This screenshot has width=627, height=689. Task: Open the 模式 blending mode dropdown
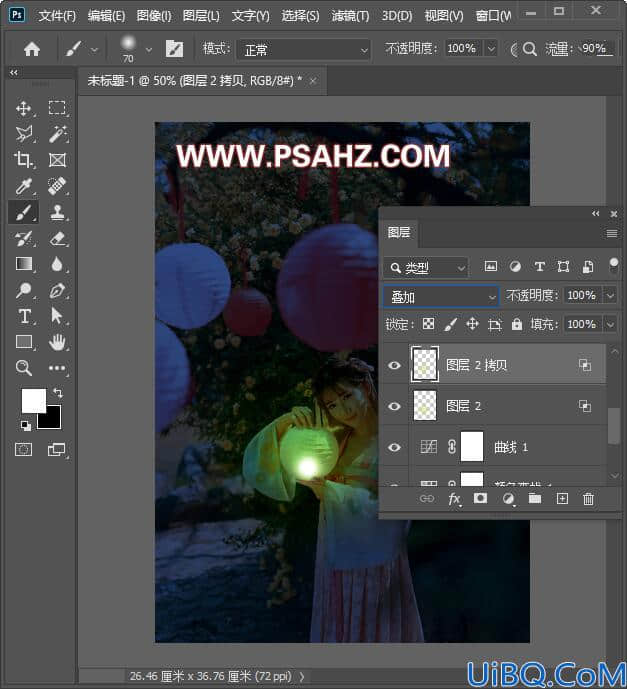pyautogui.click(x=303, y=50)
